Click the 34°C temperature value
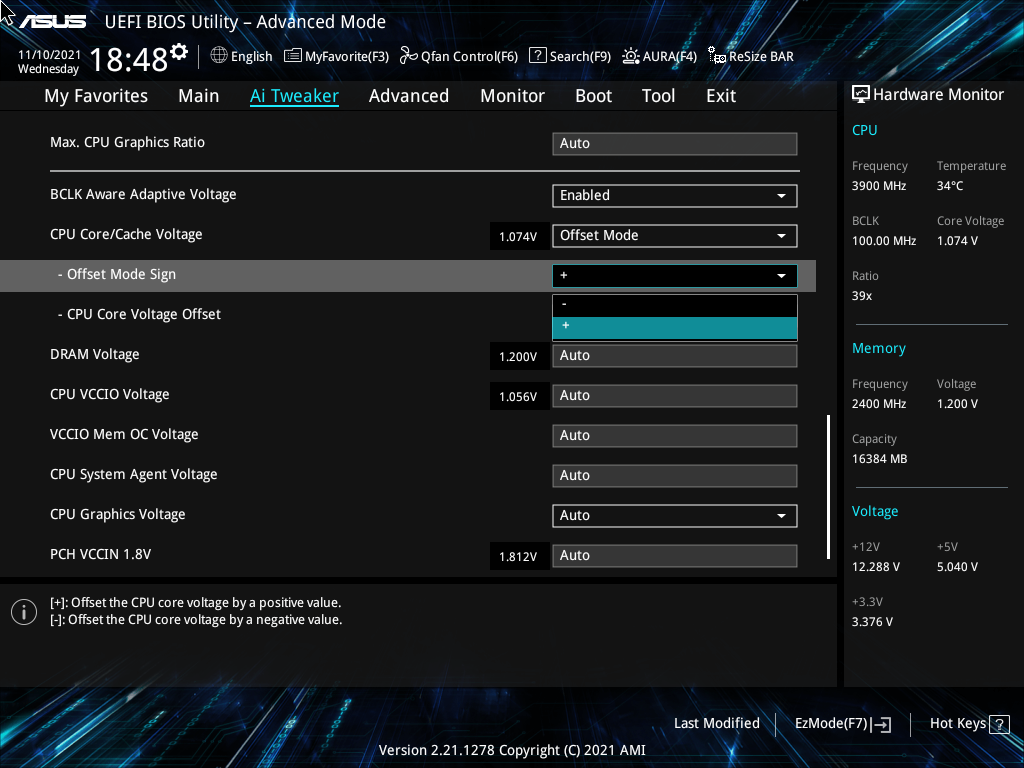The image size is (1024, 768). (950, 186)
